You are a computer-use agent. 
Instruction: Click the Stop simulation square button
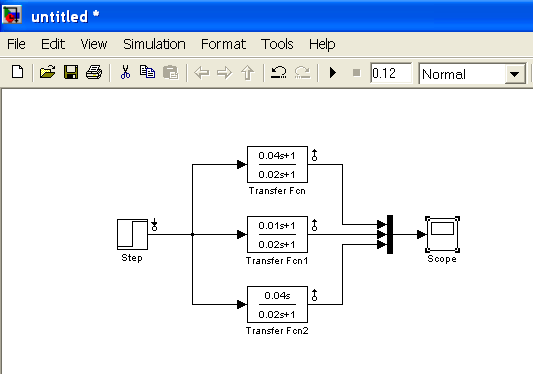(356, 72)
